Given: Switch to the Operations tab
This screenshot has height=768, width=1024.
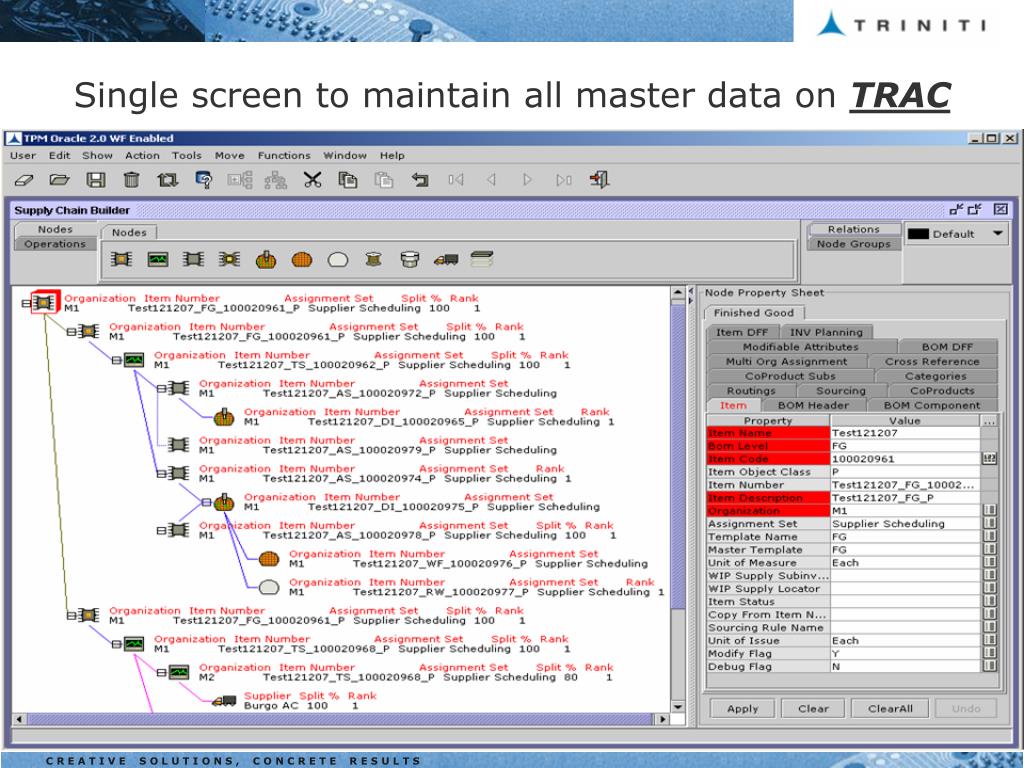Looking at the screenshot, I should click(55, 244).
